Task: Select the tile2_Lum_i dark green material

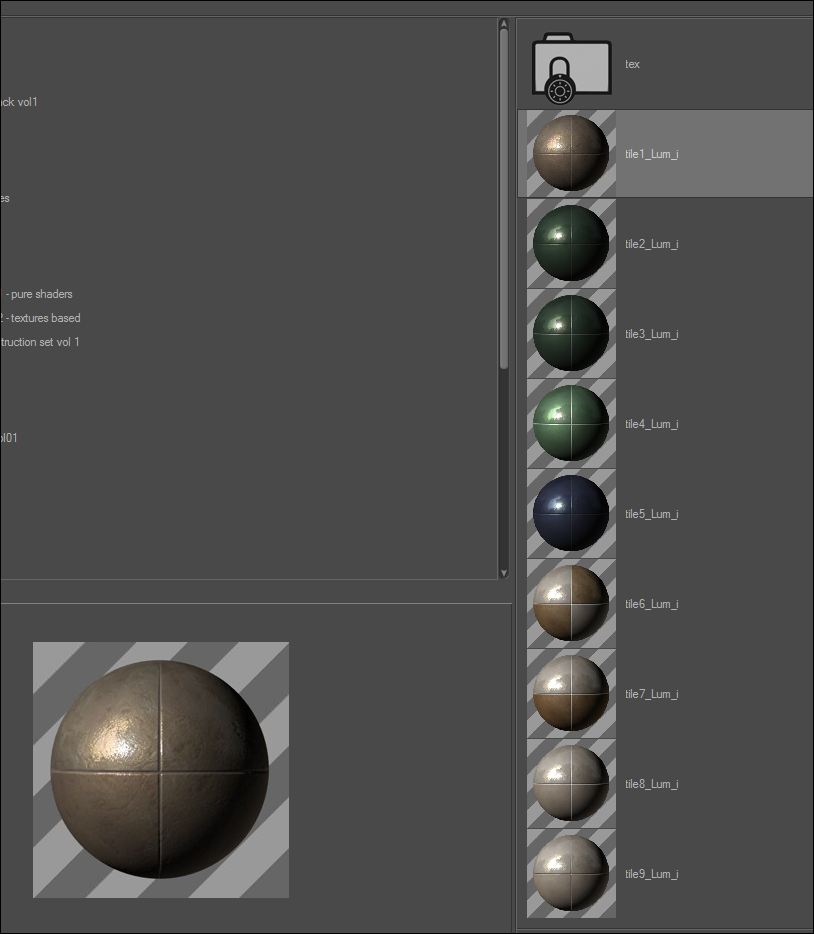Action: click(x=571, y=244)
